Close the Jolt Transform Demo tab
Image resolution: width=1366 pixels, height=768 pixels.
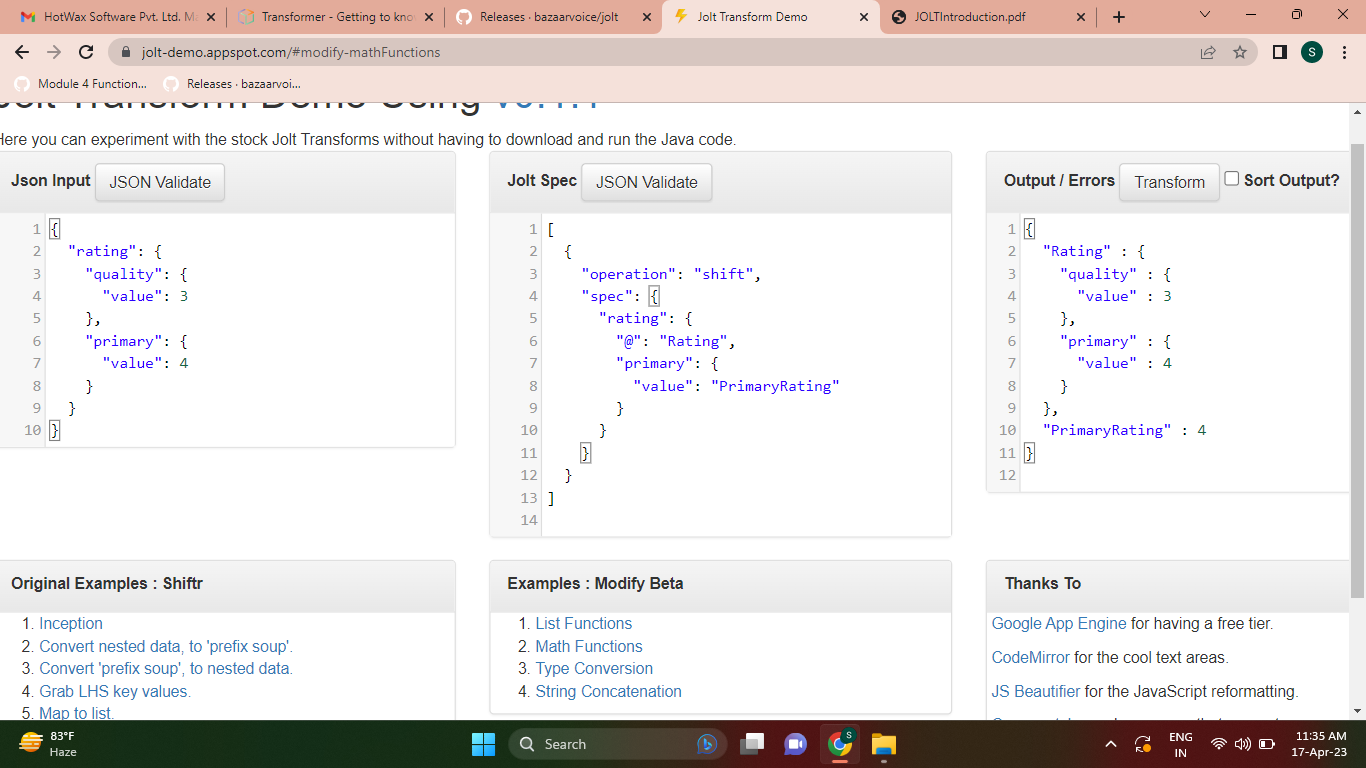[864, 17]
